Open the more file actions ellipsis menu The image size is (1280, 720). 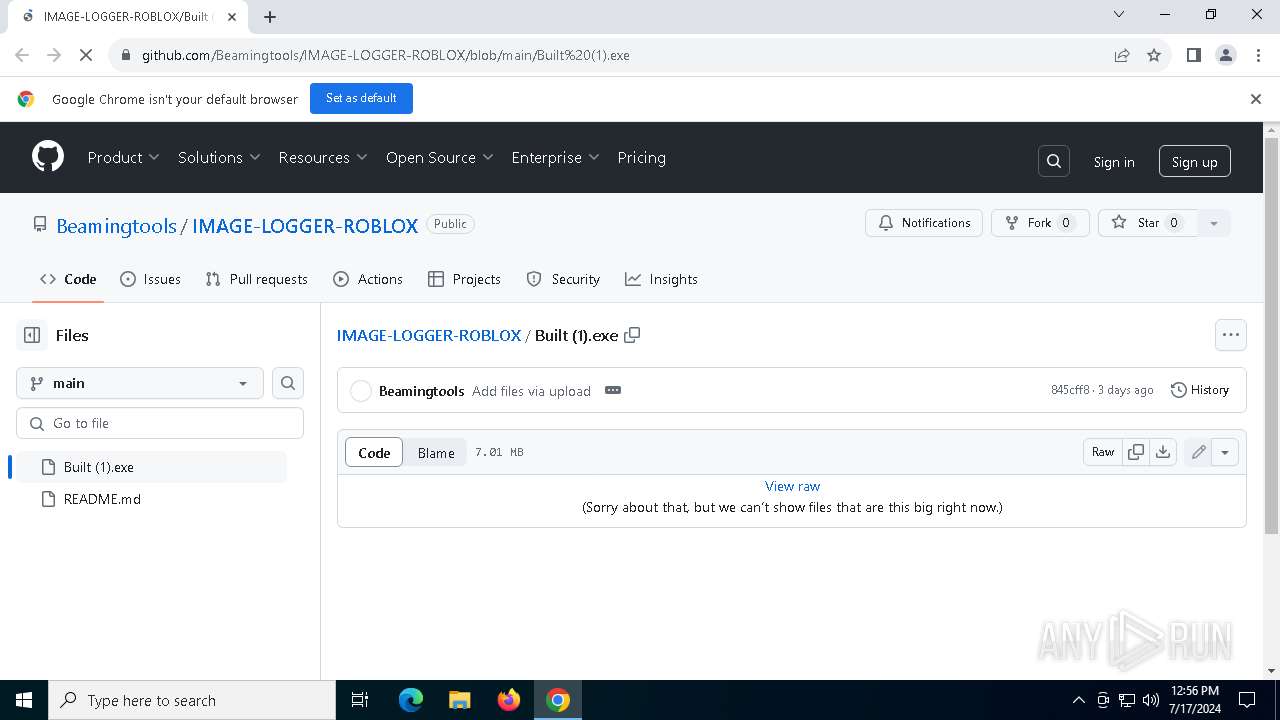(x=1231, y=335)
